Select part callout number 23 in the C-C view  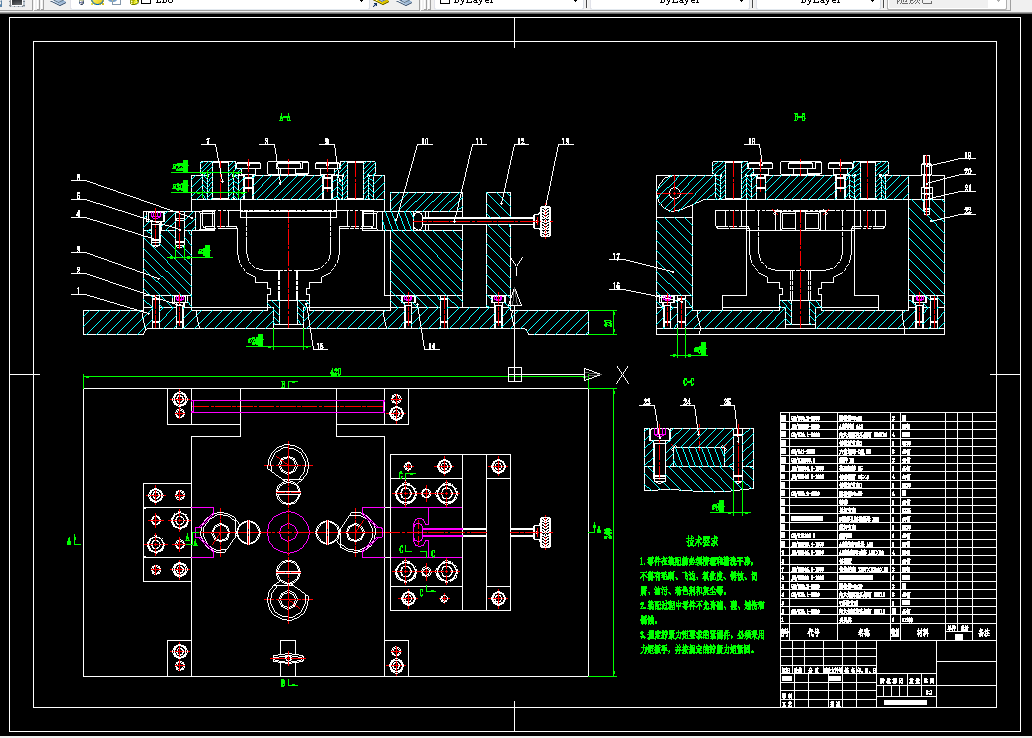647,402
